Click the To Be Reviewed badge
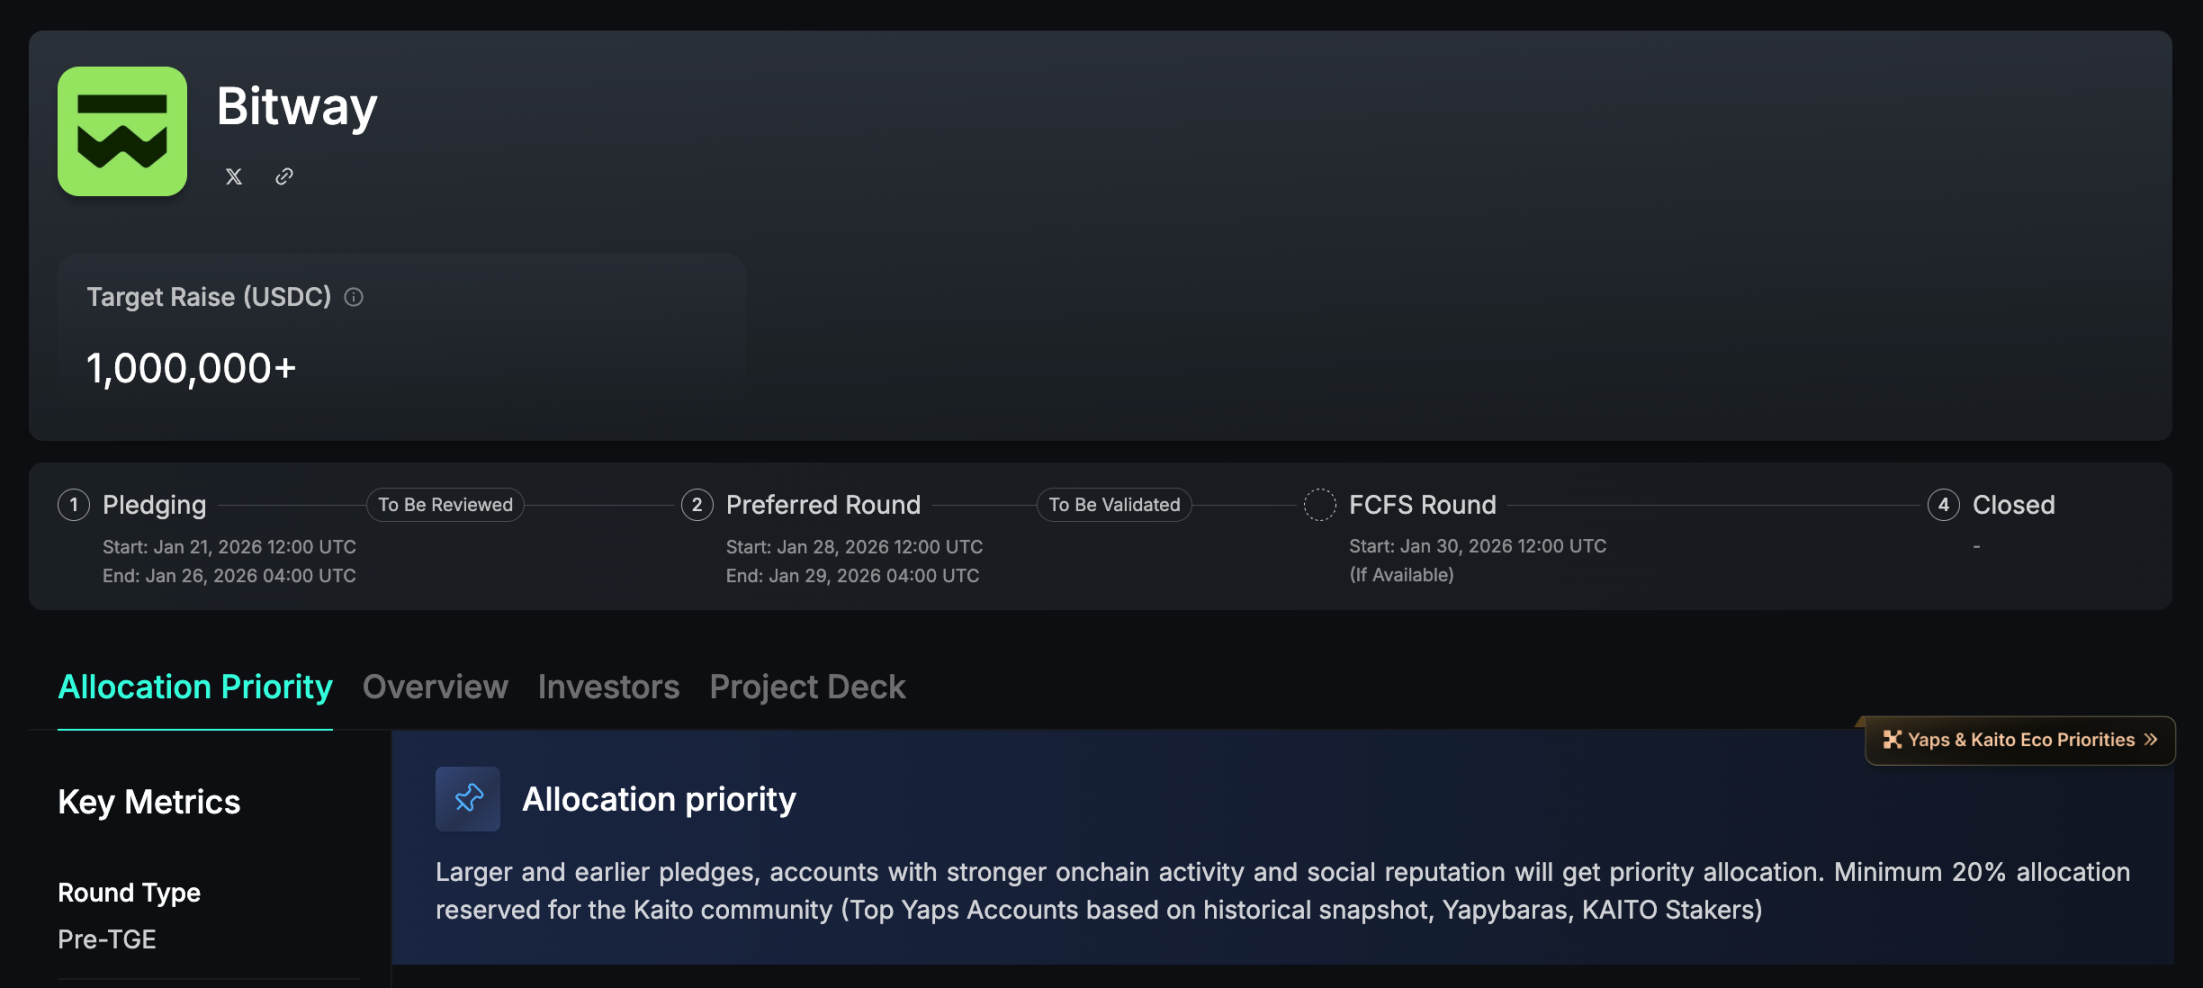Screen dimensions: 2203x988 (x=445, y=505)
